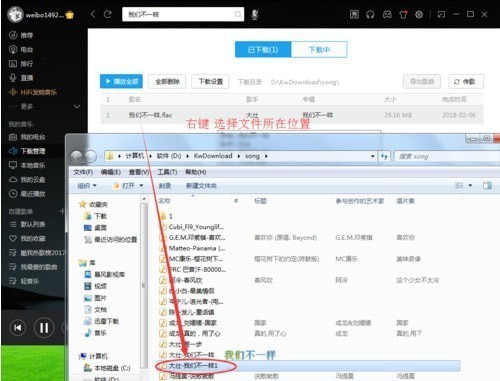Click the mini mode window icon
500x381 pixels.
pos(441,14)
